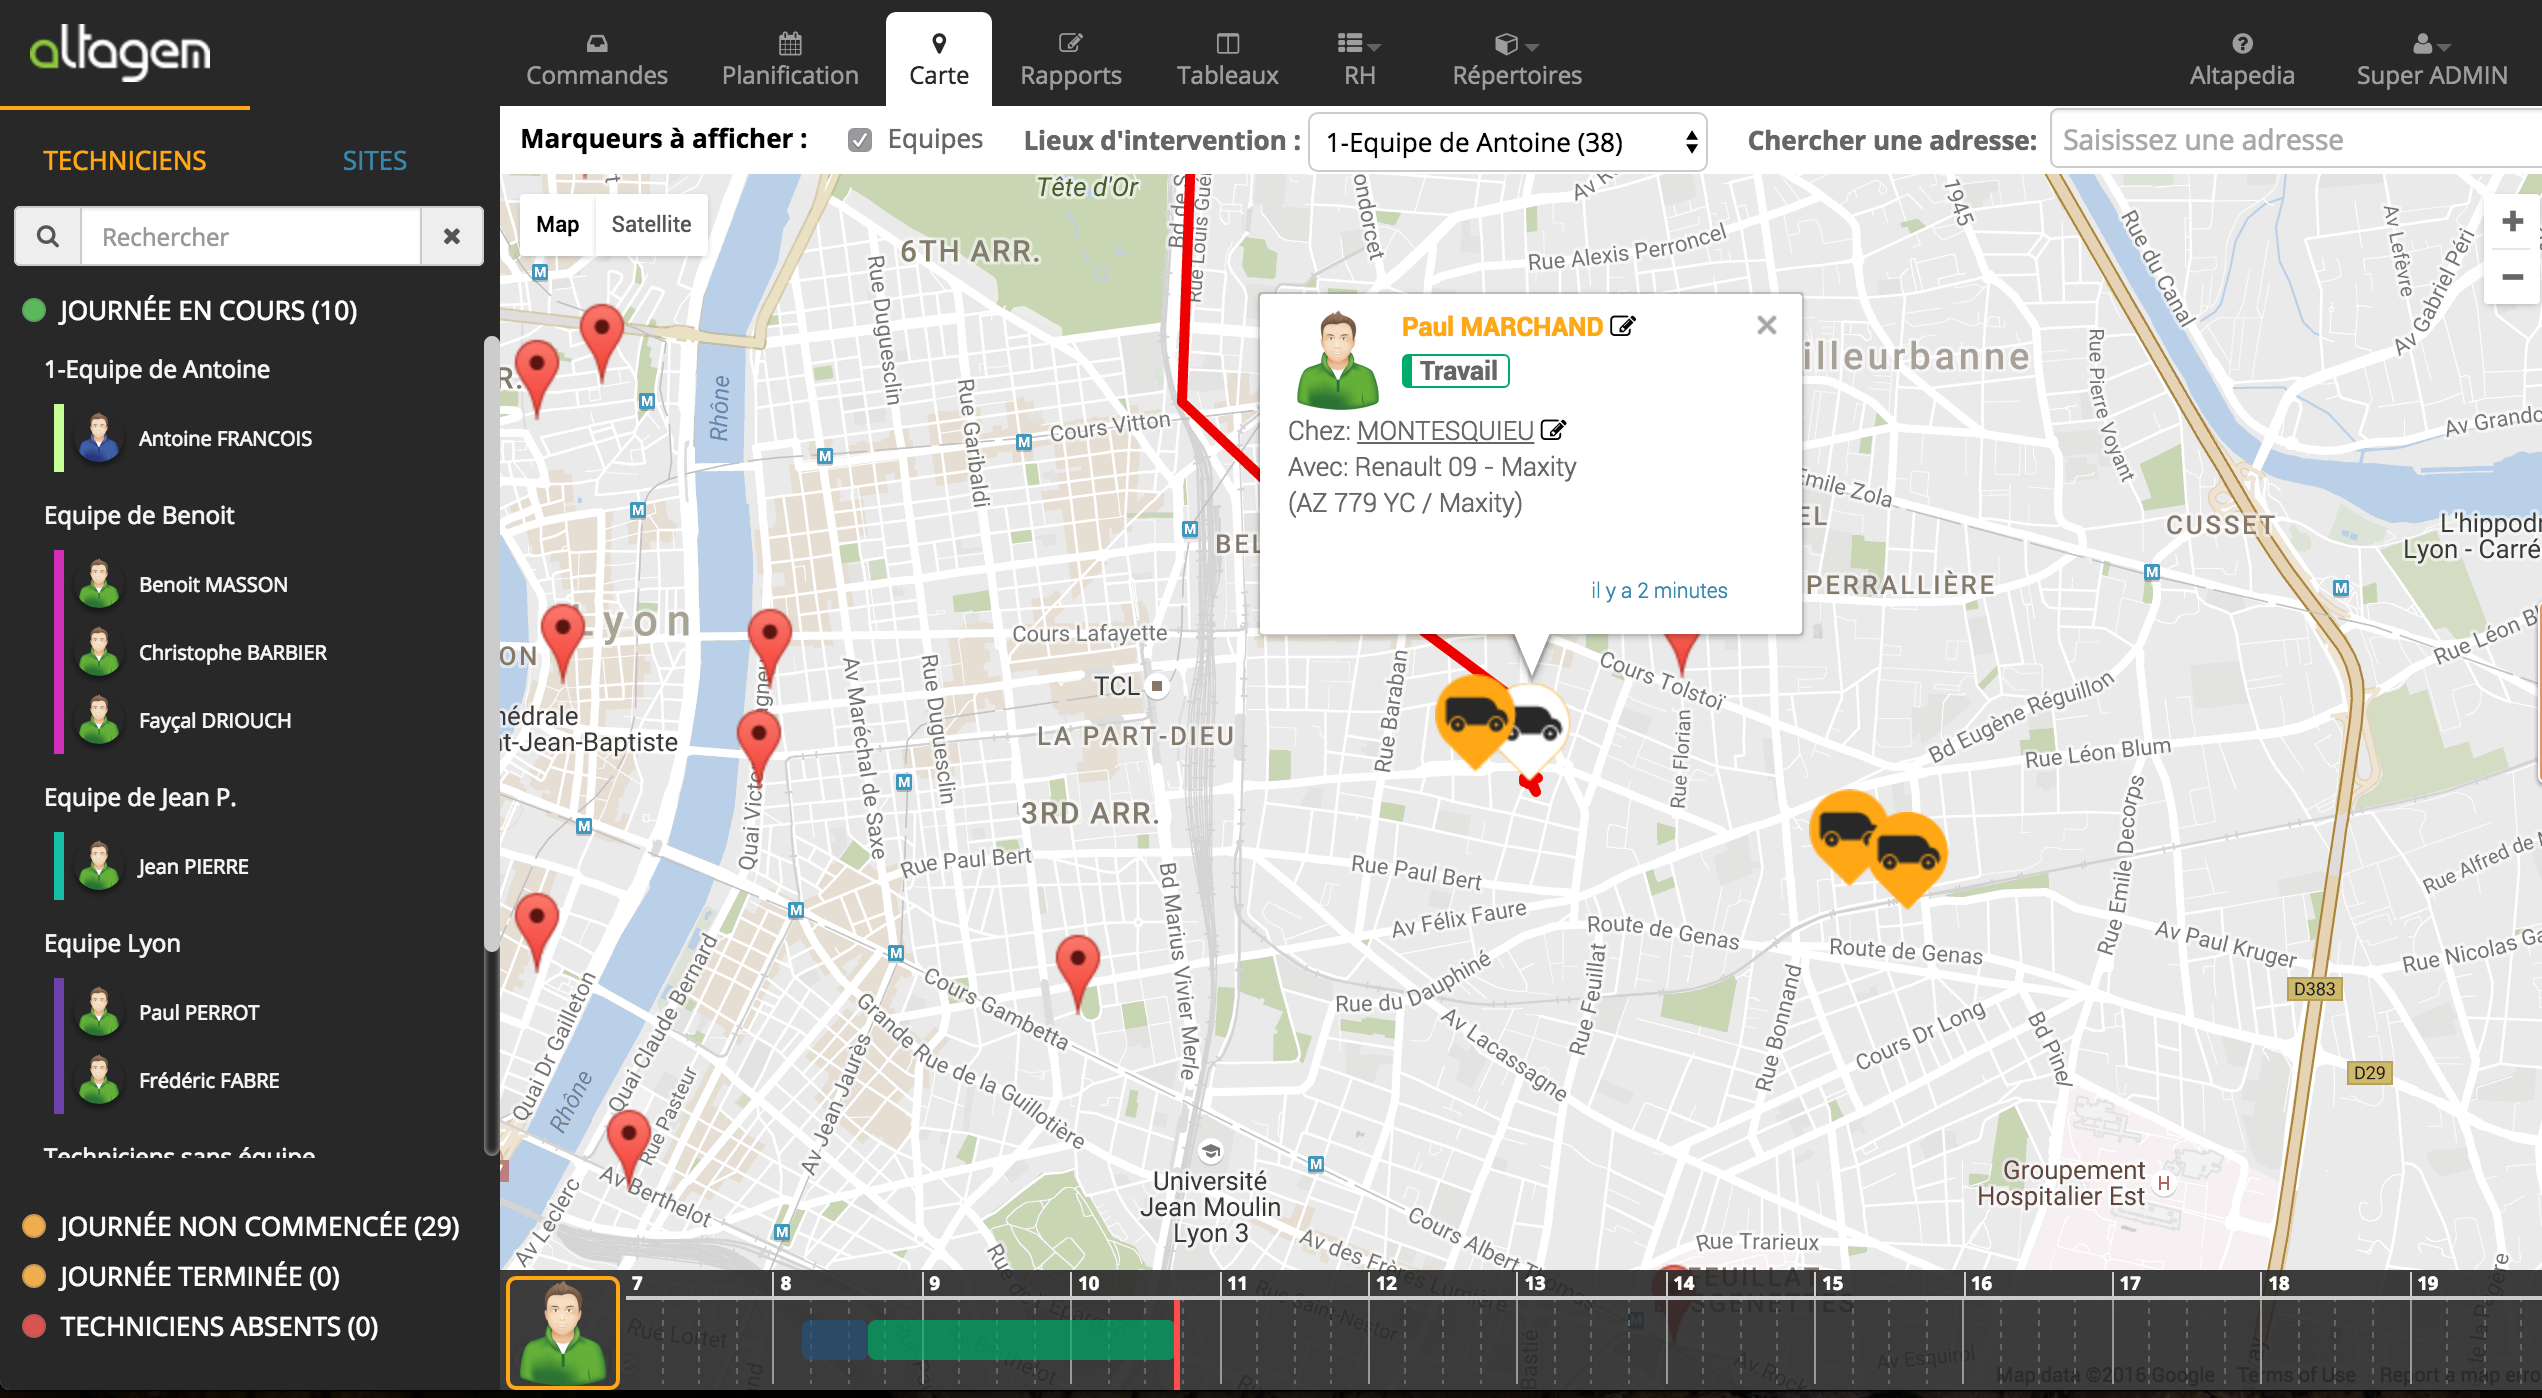Edit the MONTESQUIEU site with its pencil icon
This screenshot has width=2542, height=1398.
coord(1553,430)
